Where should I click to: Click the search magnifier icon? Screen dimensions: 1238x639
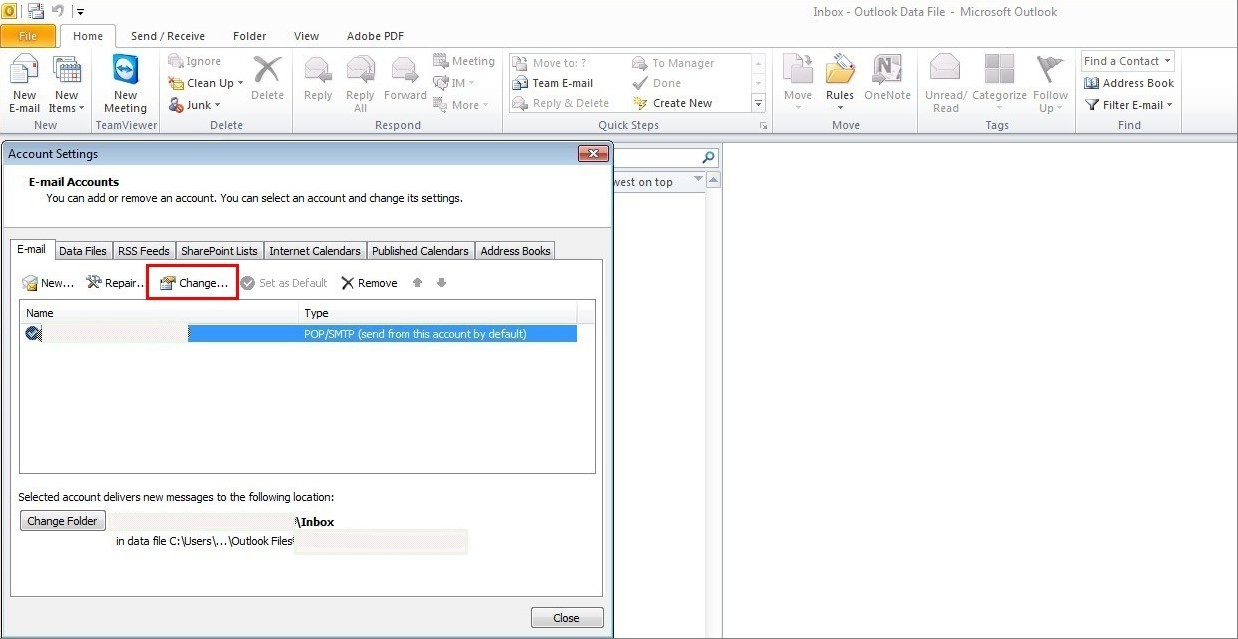click(708, 157)
